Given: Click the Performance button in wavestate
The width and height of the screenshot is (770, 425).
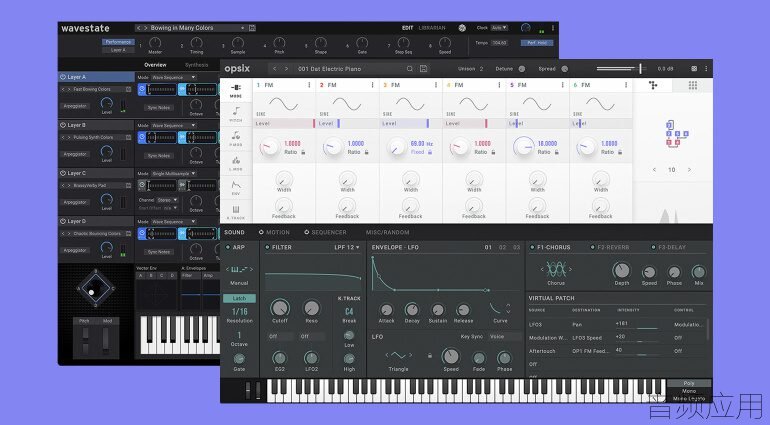Looking at the screenshot, I should (x=118, y=42).
